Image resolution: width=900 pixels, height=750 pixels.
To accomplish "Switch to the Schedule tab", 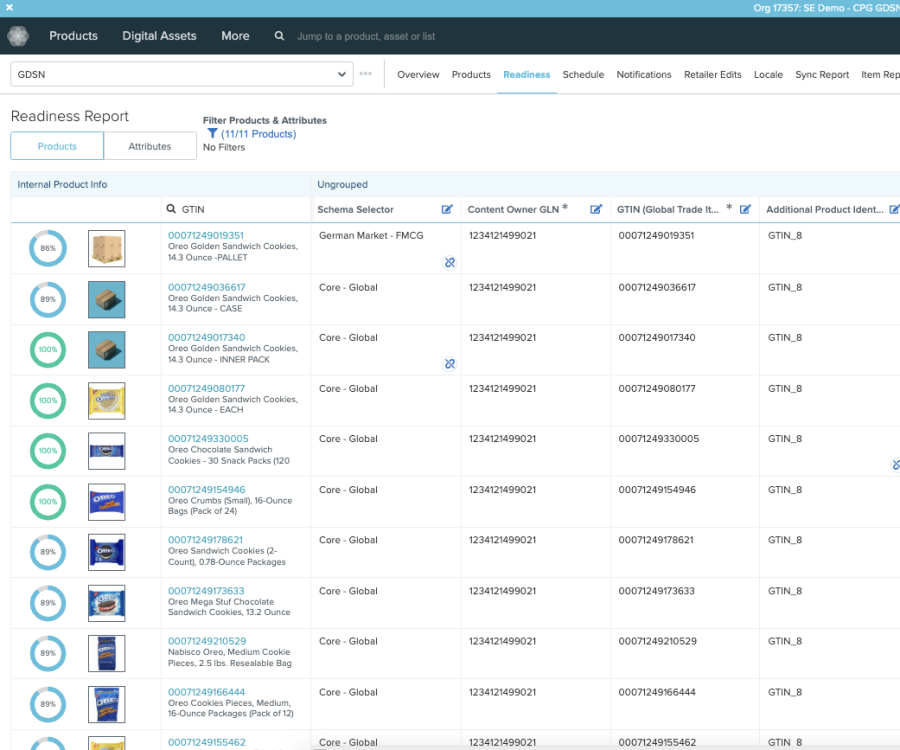I will pos(583,75).
